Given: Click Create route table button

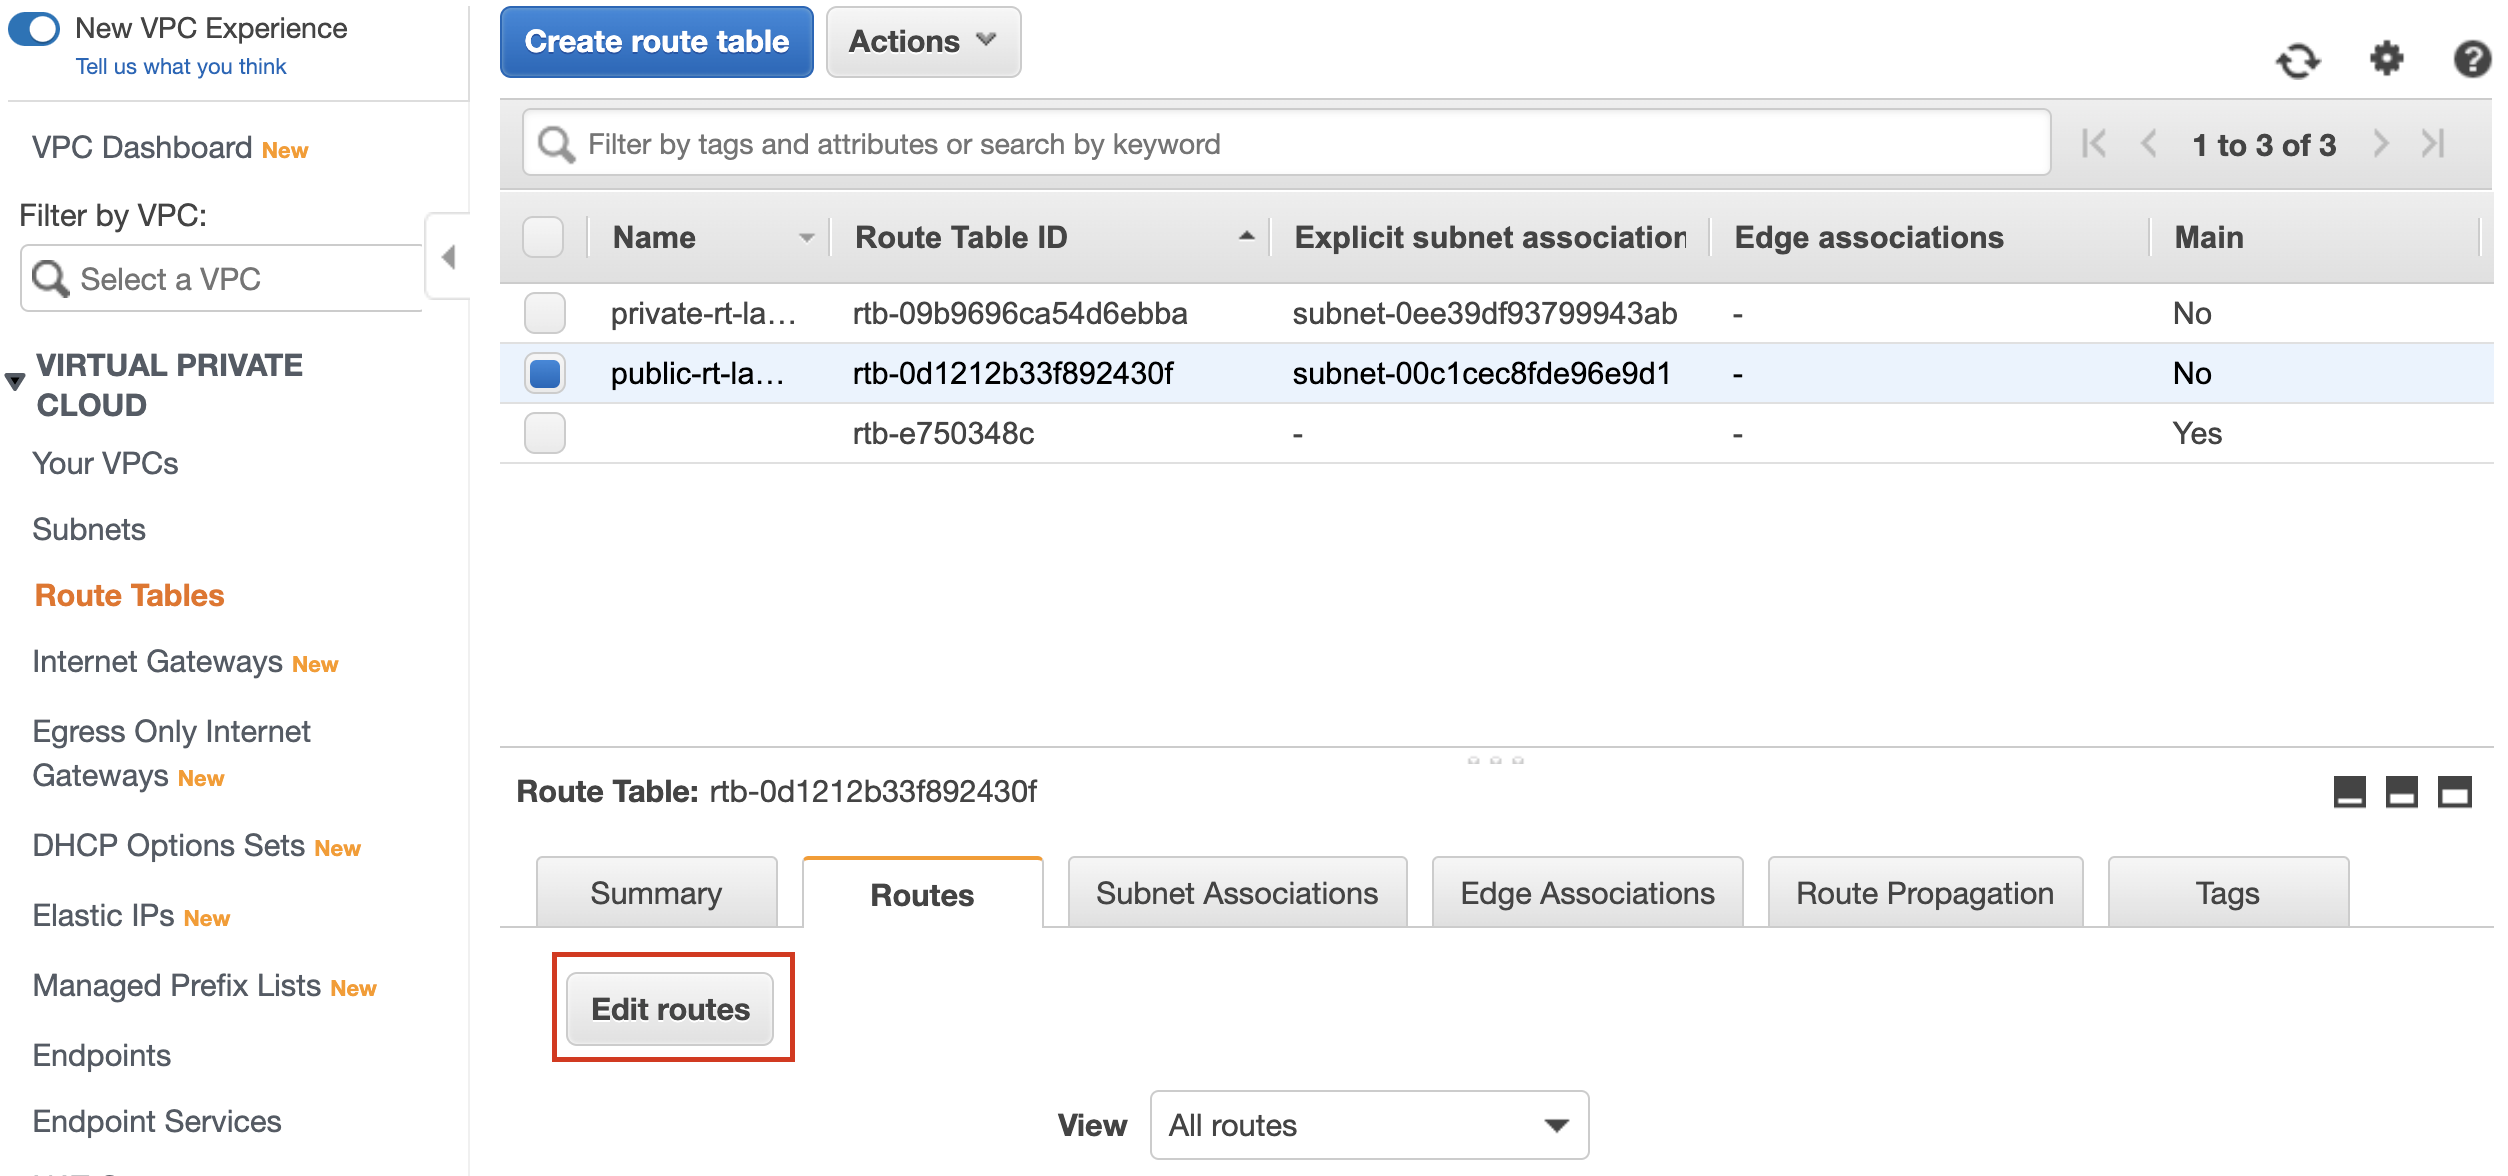Looking at the screenshot, I should 656,42.
